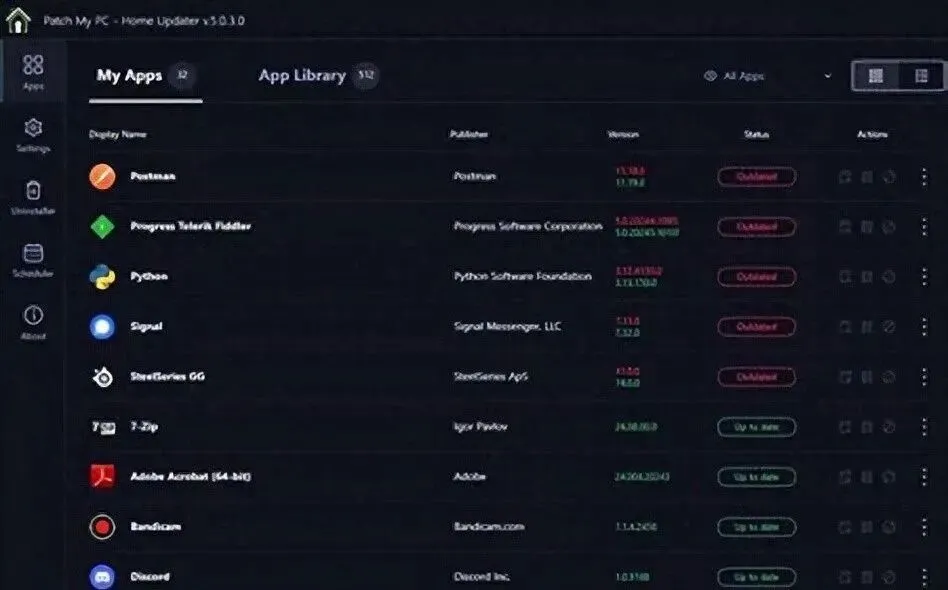Click the 7-Zip app icon
Image resolution: width=948 pixels, height=590 pixels.
(103, 427)
